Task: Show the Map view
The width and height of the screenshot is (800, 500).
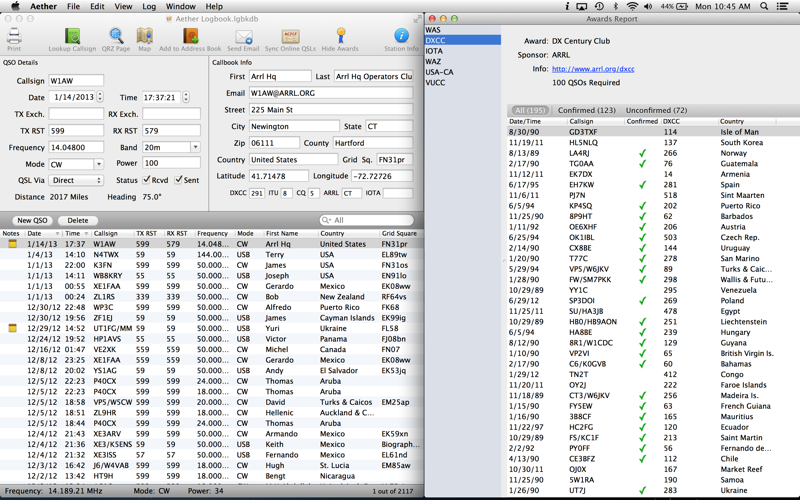Action: (x=144, y=38)
